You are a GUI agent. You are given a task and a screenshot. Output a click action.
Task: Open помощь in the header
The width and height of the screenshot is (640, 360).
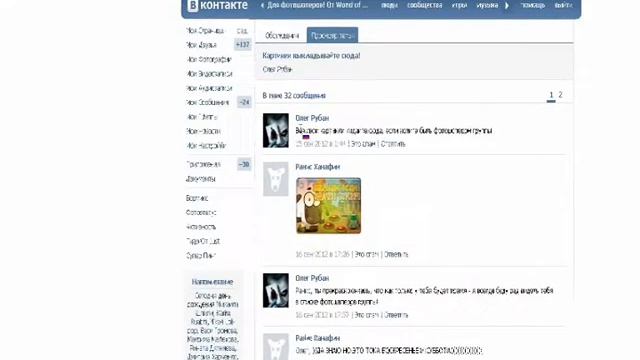tap(533, 5)
